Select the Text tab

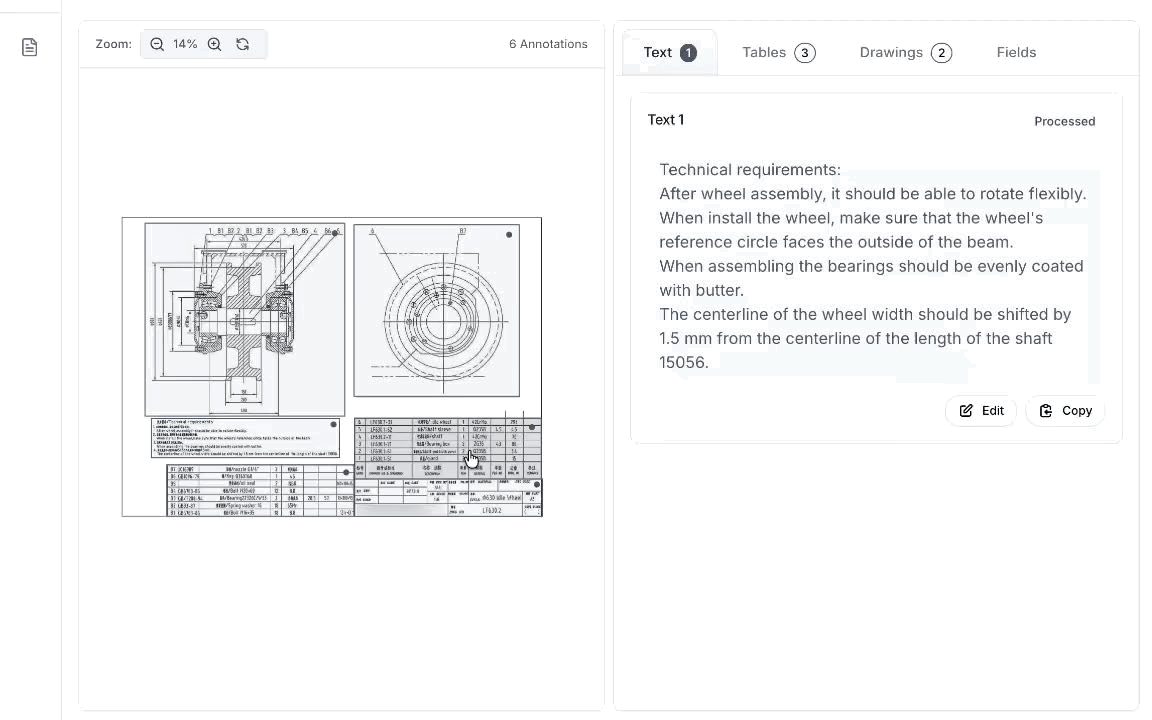[x=670, y=53]
